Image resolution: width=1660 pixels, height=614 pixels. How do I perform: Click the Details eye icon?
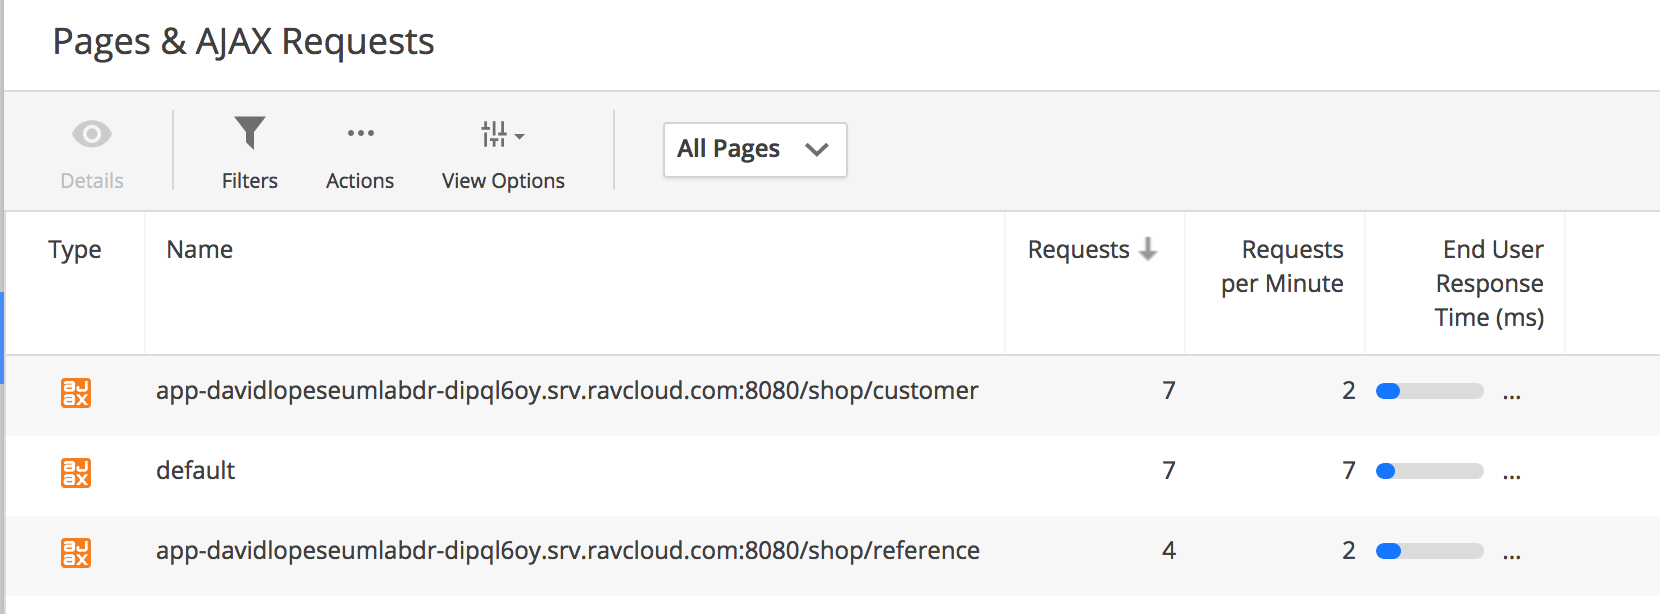91,134
